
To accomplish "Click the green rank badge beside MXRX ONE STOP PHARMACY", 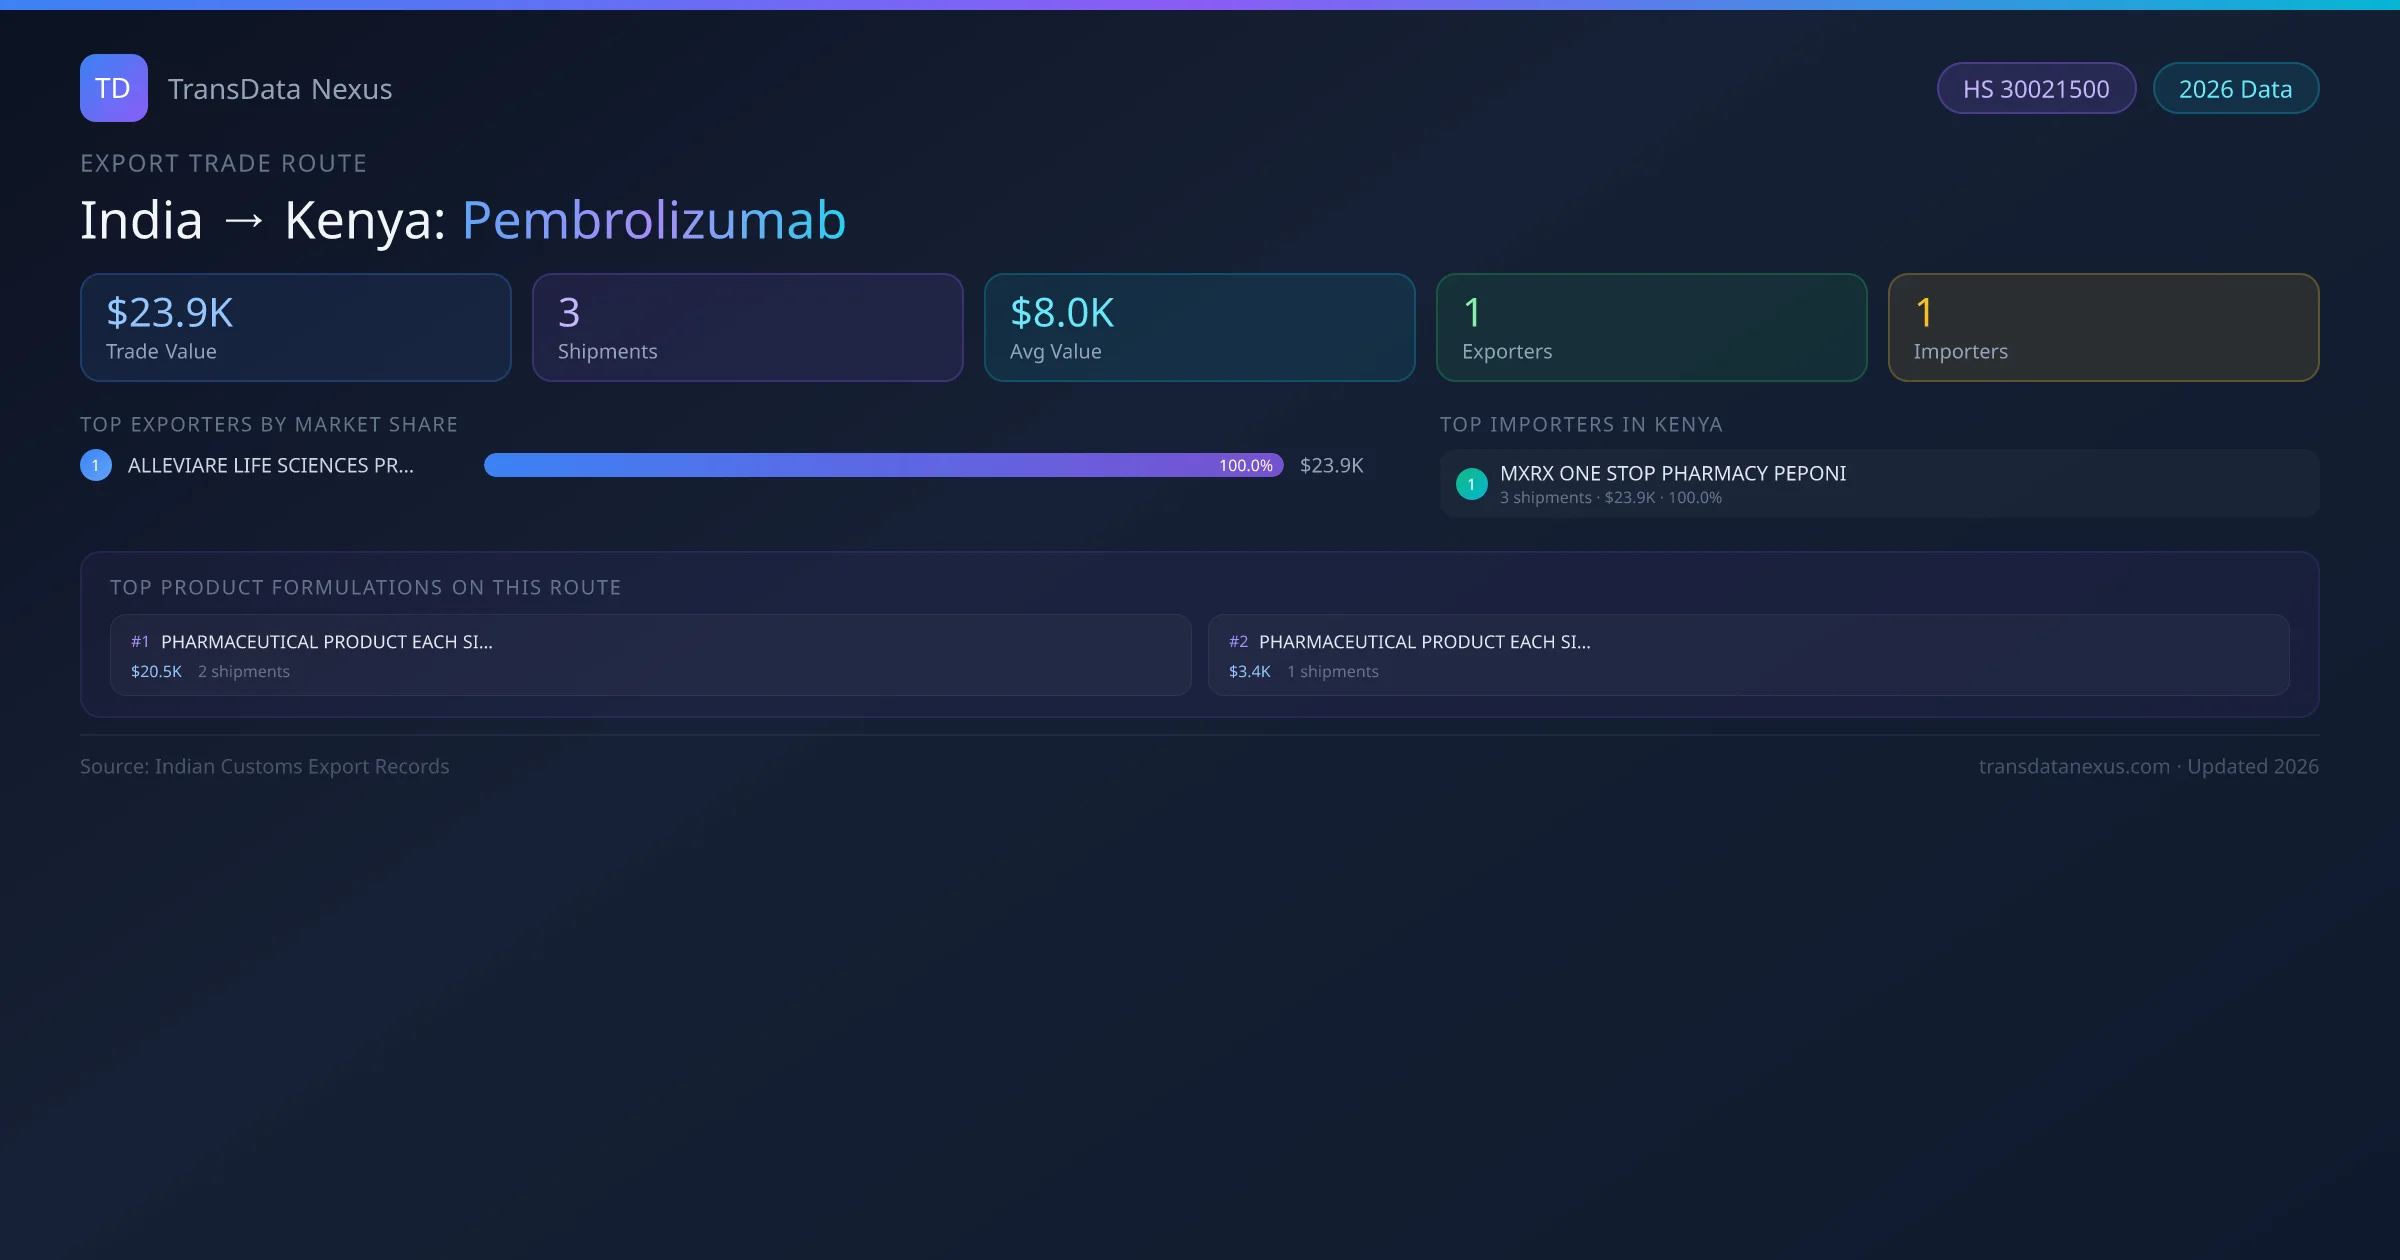I will (x=1471, y=483).
